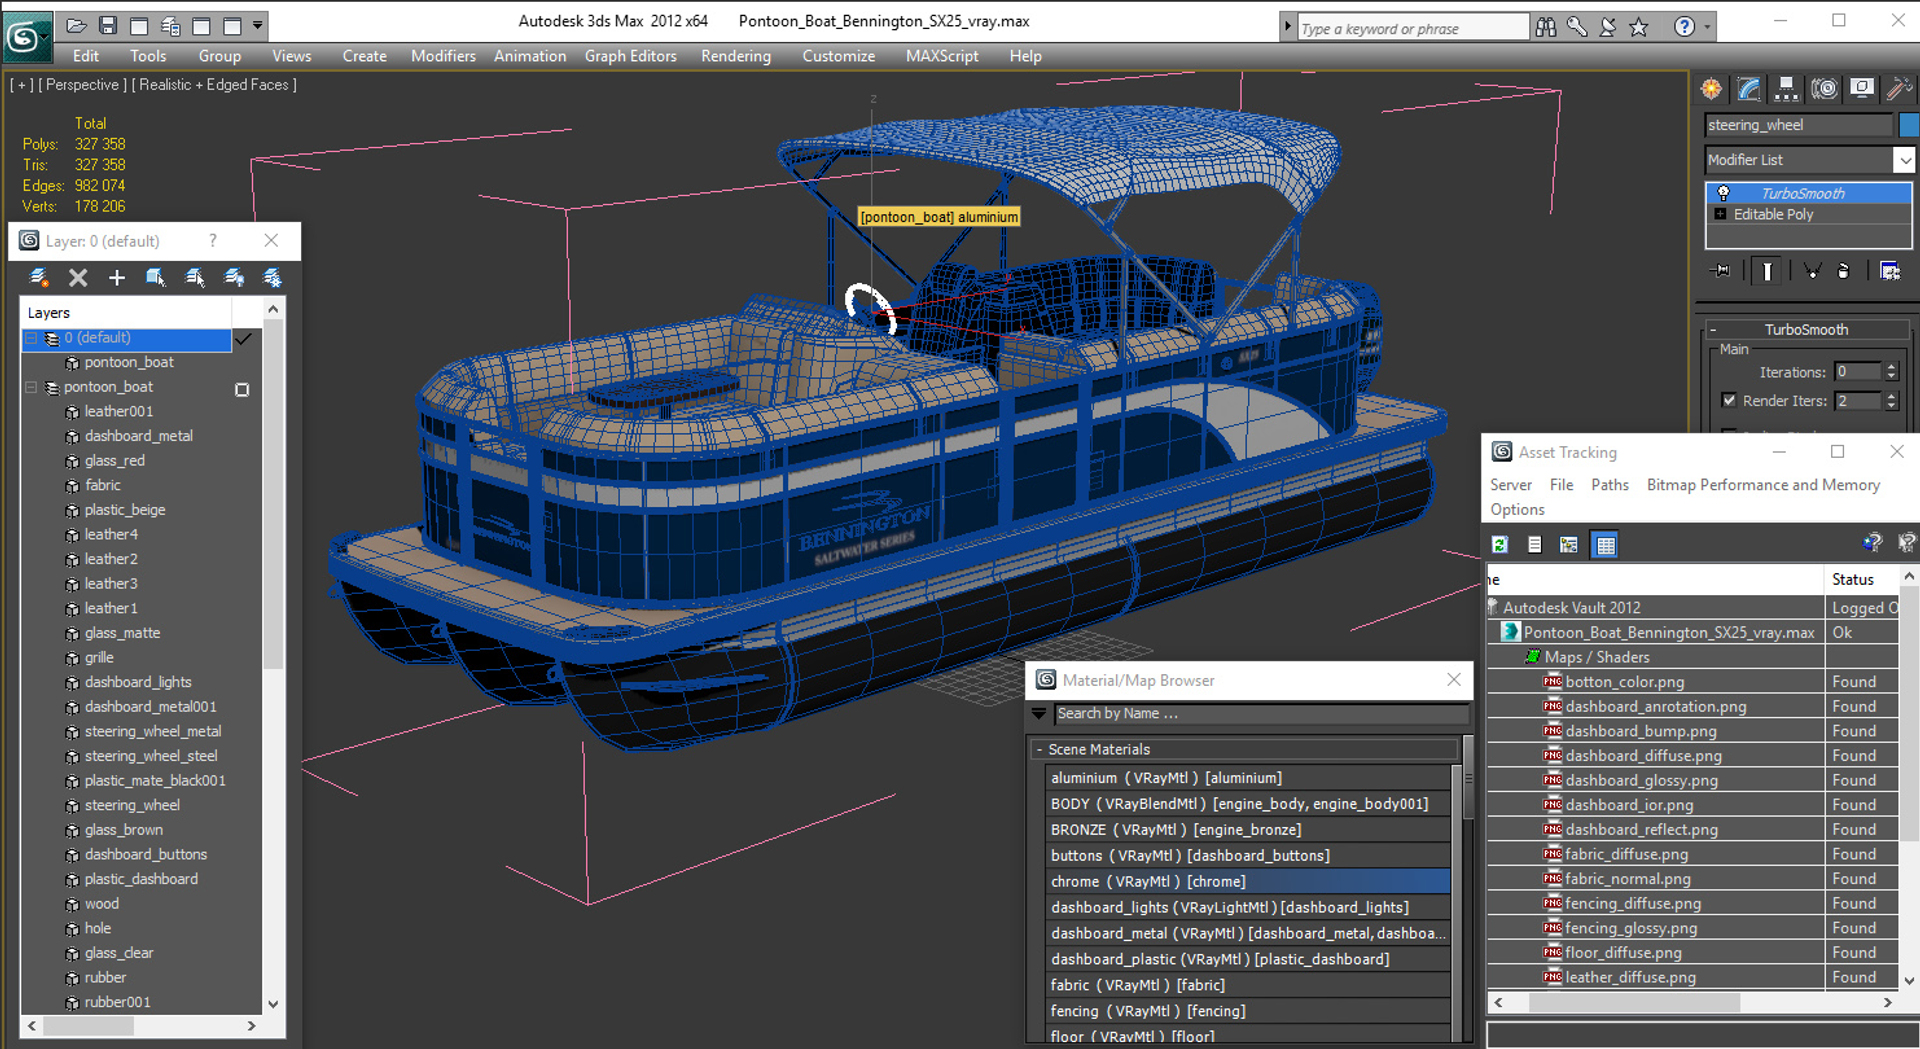Toggle Show End Result icon
1920x1049 pixels.
tap(1767, 271)
